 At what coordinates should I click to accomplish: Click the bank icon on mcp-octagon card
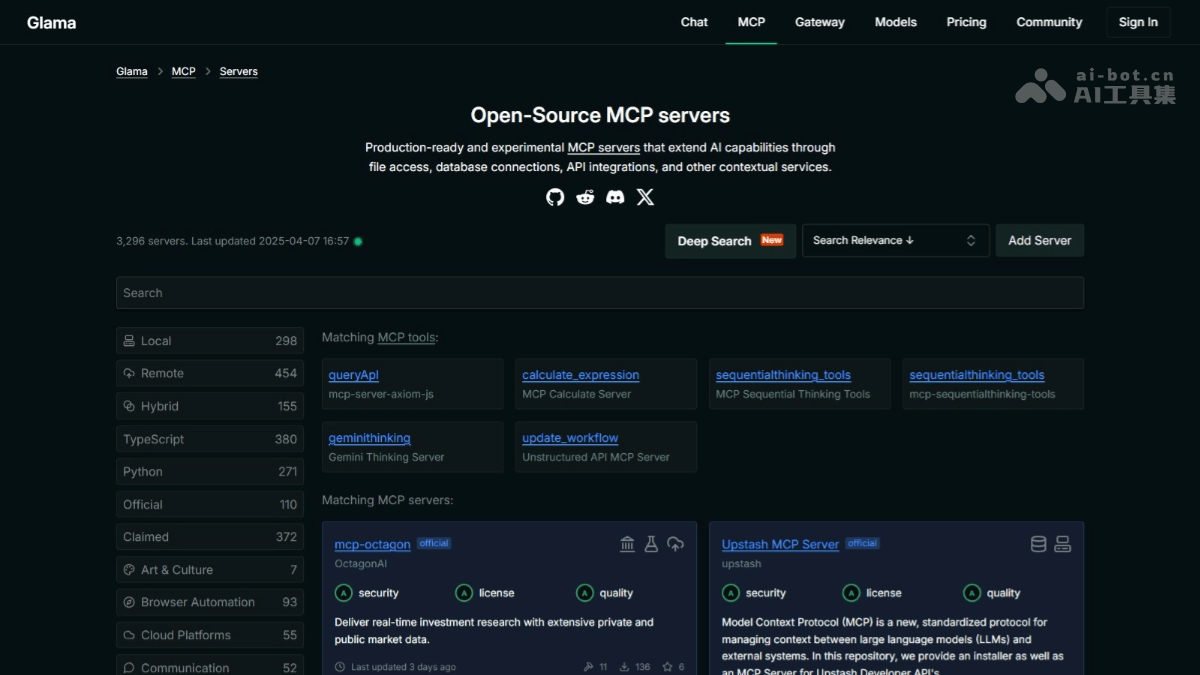click(627, 544)
